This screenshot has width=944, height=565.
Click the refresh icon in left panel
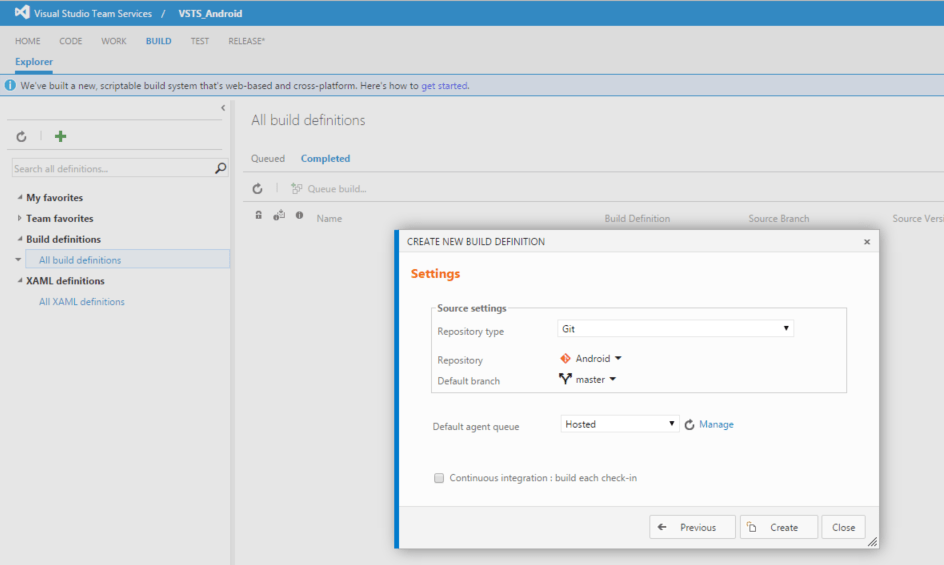pyautogui.click(x=21, y=136)
